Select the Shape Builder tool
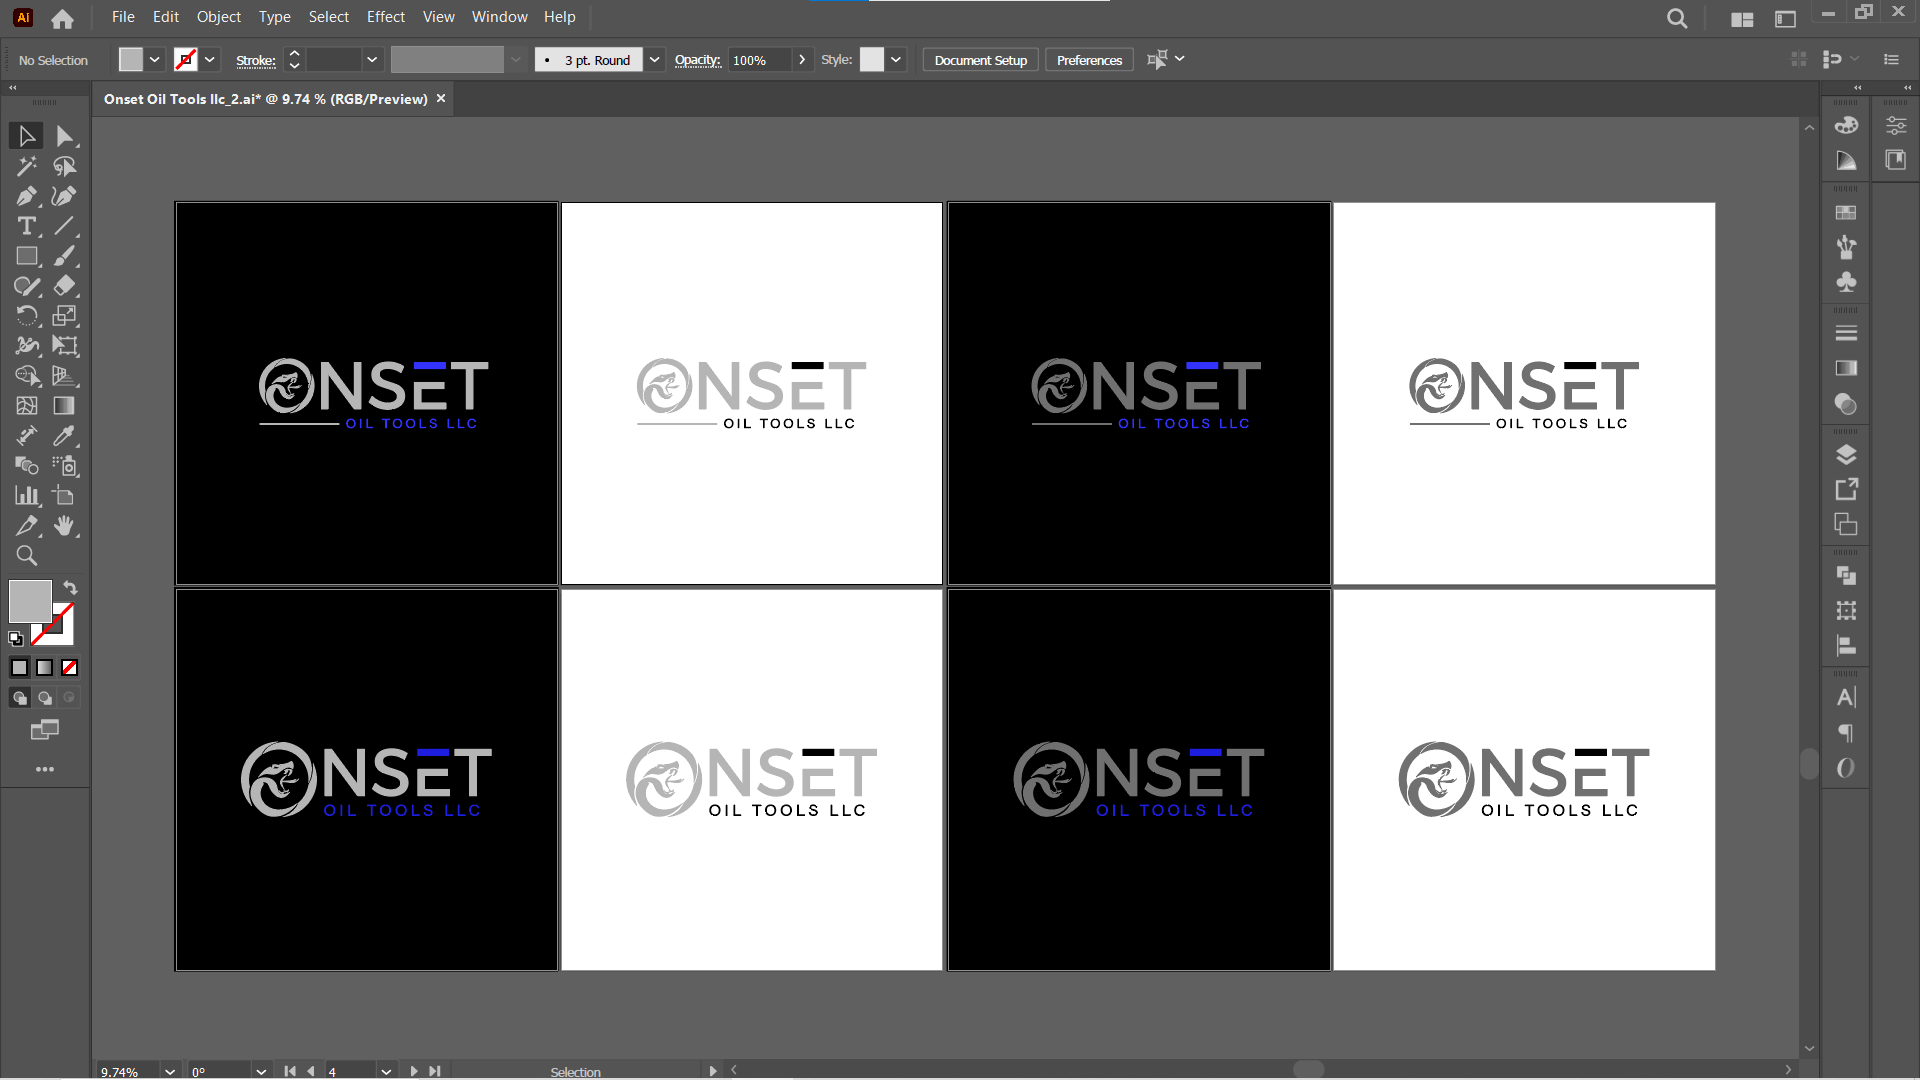 [x=27, y=376]
